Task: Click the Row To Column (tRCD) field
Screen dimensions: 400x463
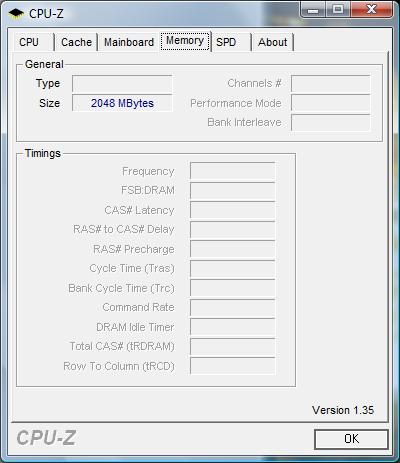Action: coord(232,366)
